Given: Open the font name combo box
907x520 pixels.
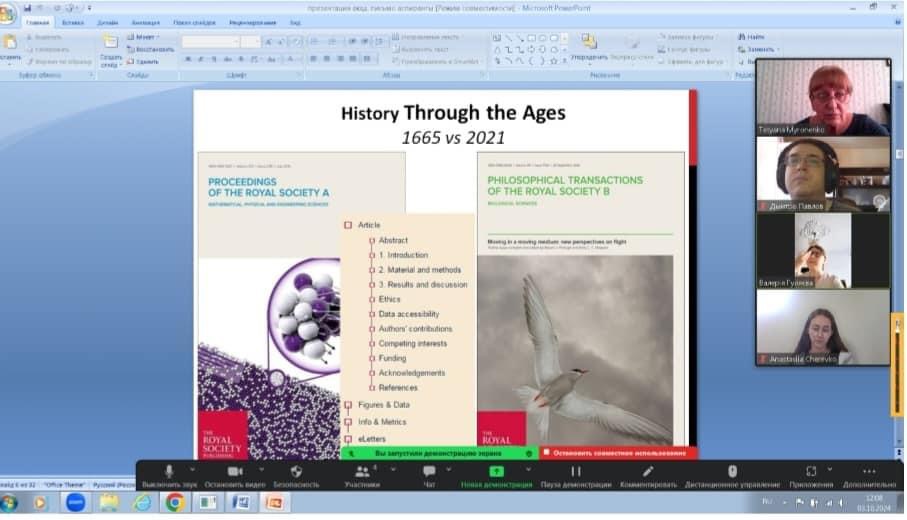Looking at the screenshot, I should pyautogui.click(x=210, y=42).
